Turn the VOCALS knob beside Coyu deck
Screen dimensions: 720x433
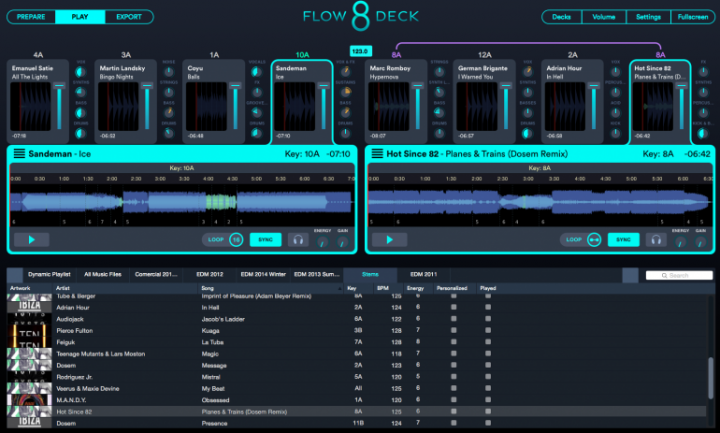tap(257, 72)
